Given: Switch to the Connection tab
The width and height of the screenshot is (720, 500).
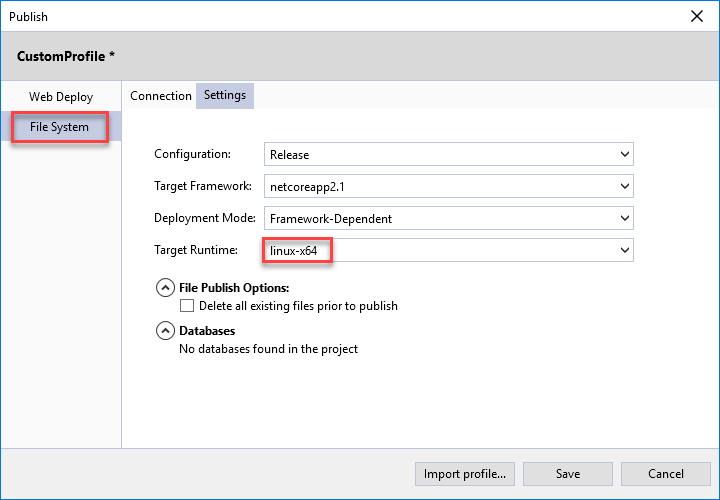Looking at the screenshot, I should click(161, 96).
